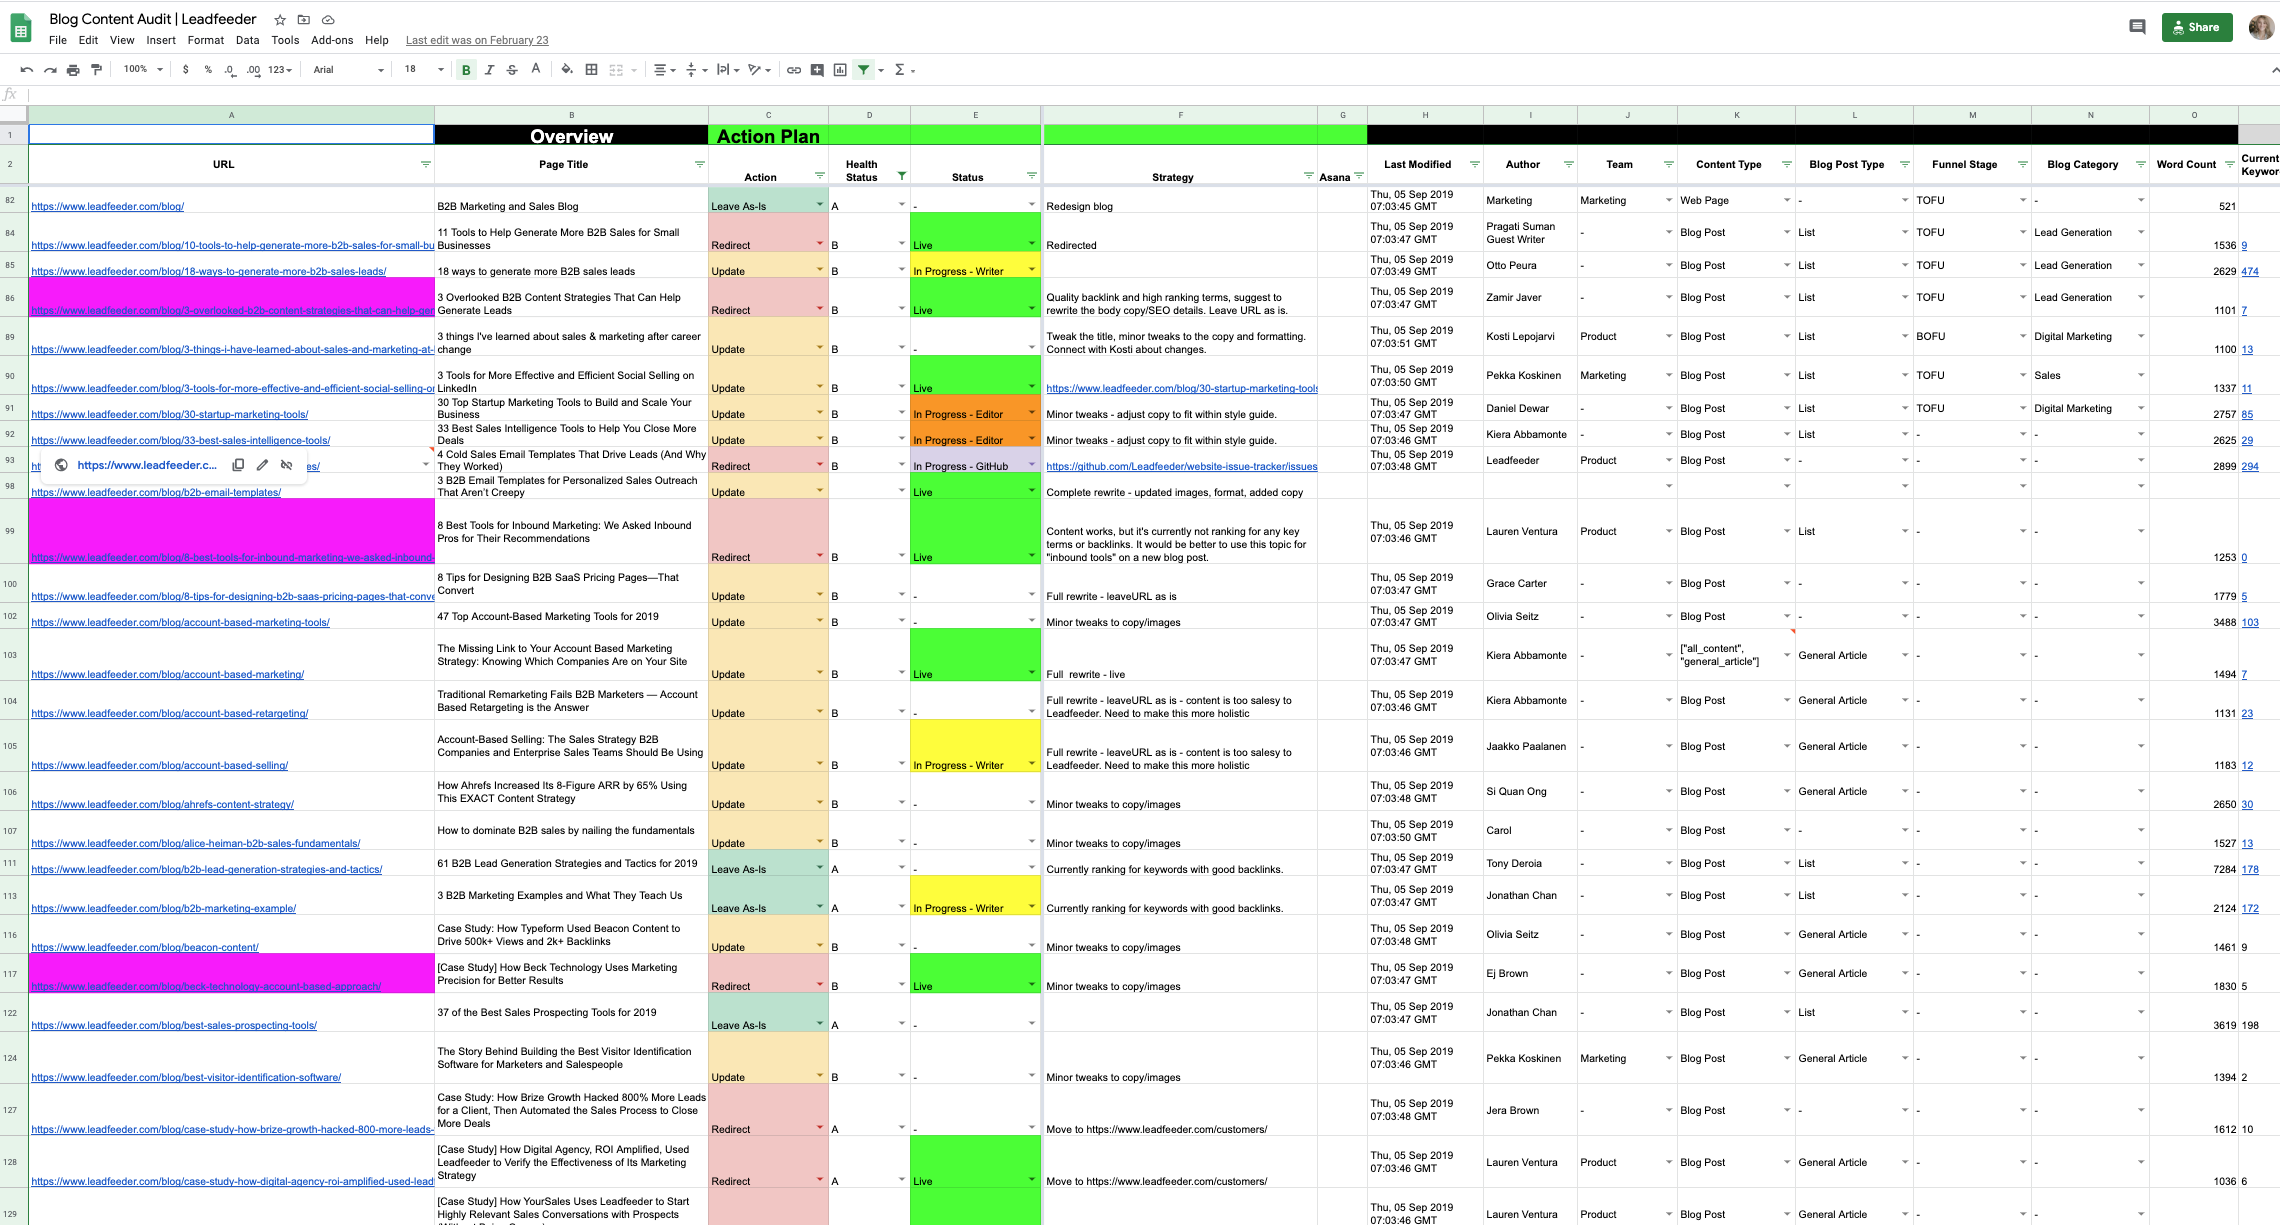Open the Insert chart tool
Viewport: 2280px width, 1225px height.
pos(839,70)
